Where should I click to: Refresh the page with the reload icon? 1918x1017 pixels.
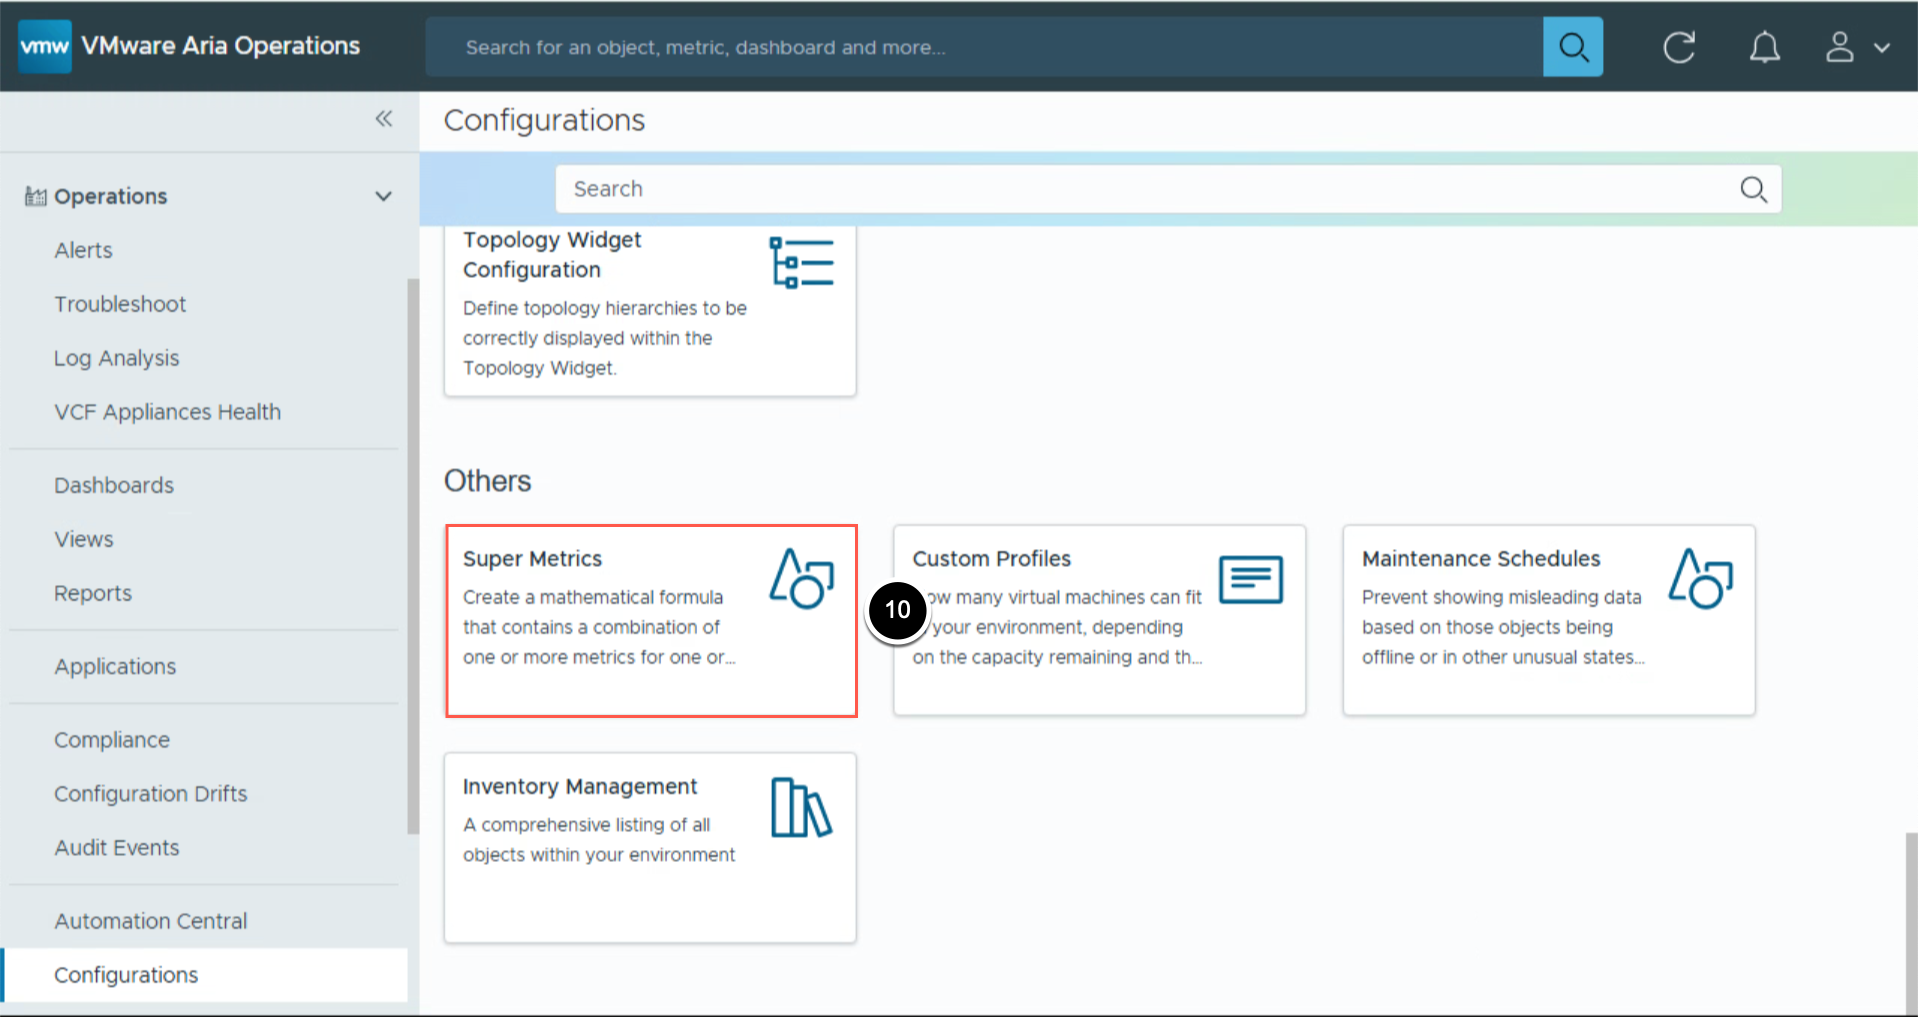click(x=1679, y=47)
